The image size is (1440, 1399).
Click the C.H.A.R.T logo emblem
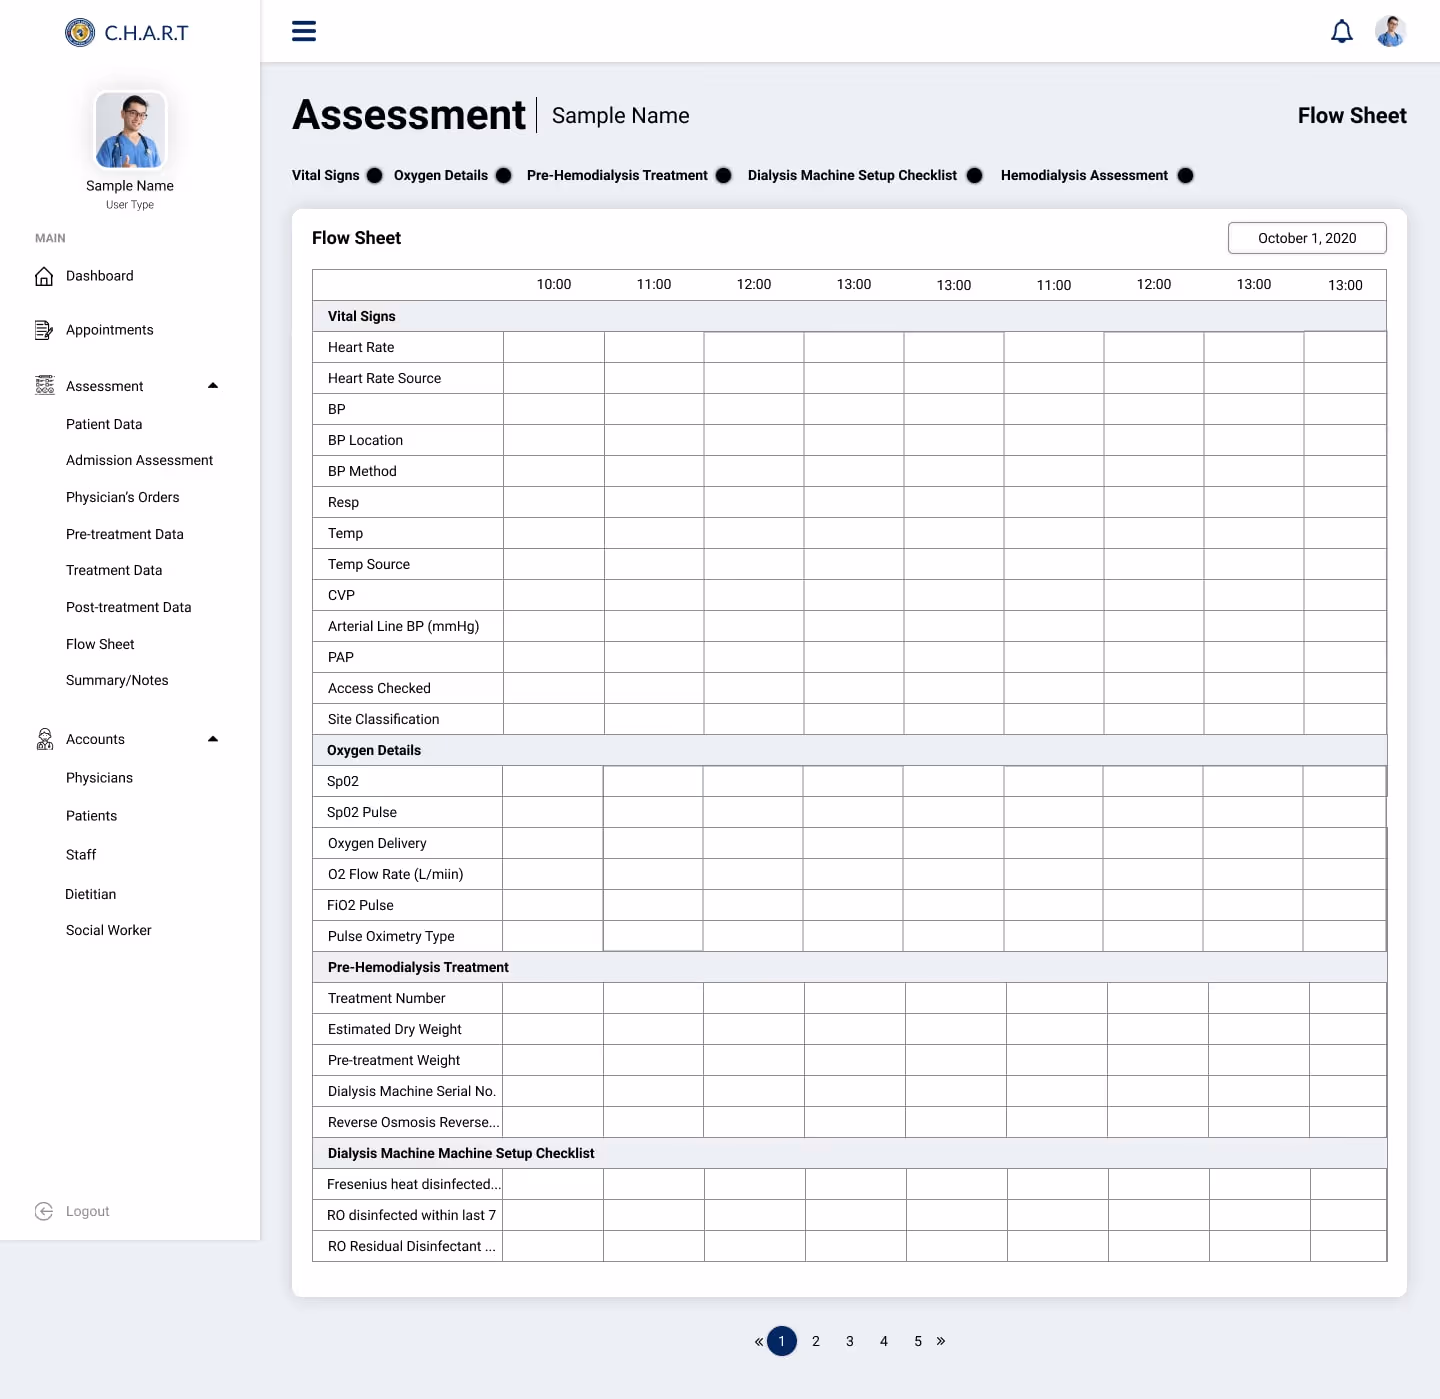80,33
